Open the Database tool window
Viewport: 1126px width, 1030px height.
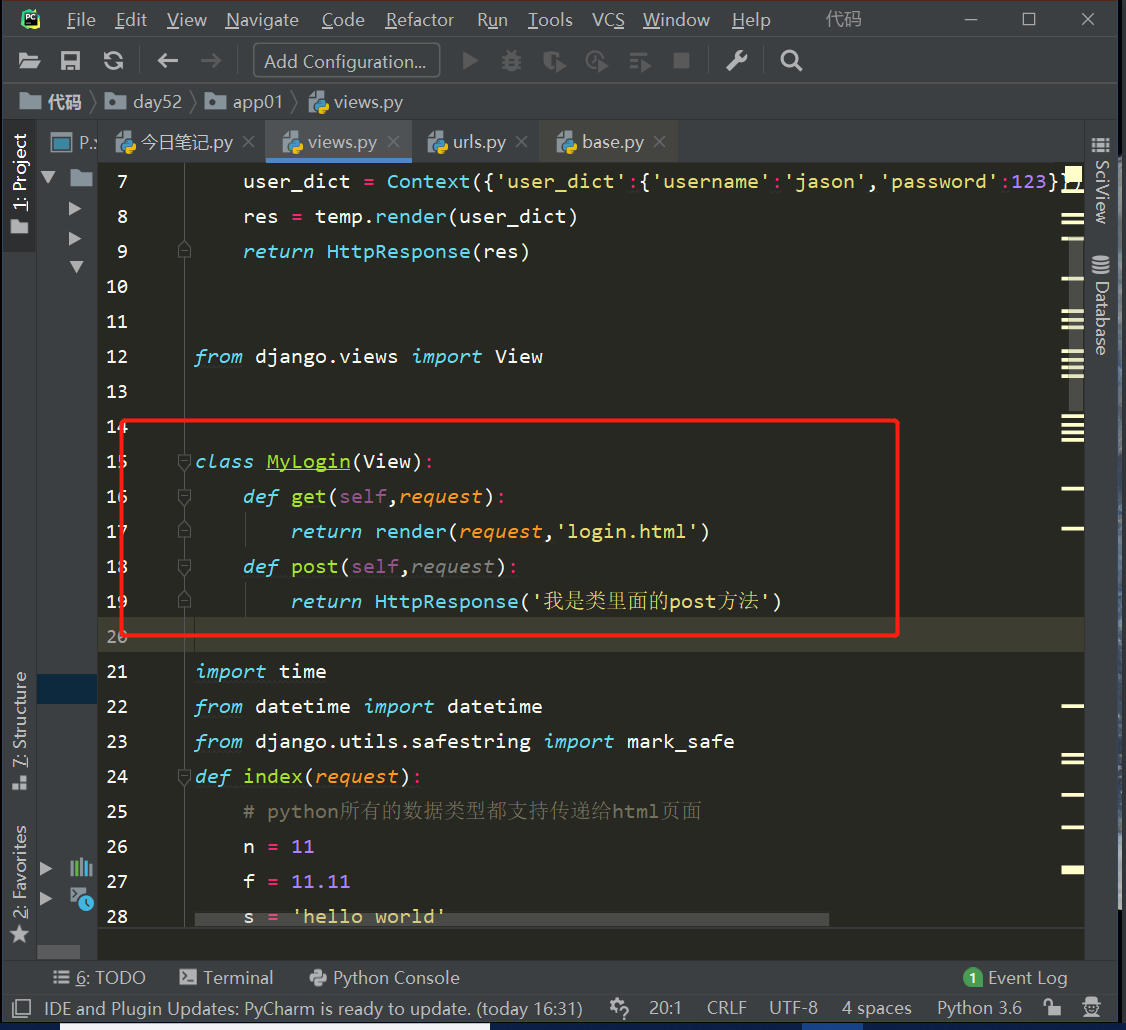click(x=1101, y=304)
